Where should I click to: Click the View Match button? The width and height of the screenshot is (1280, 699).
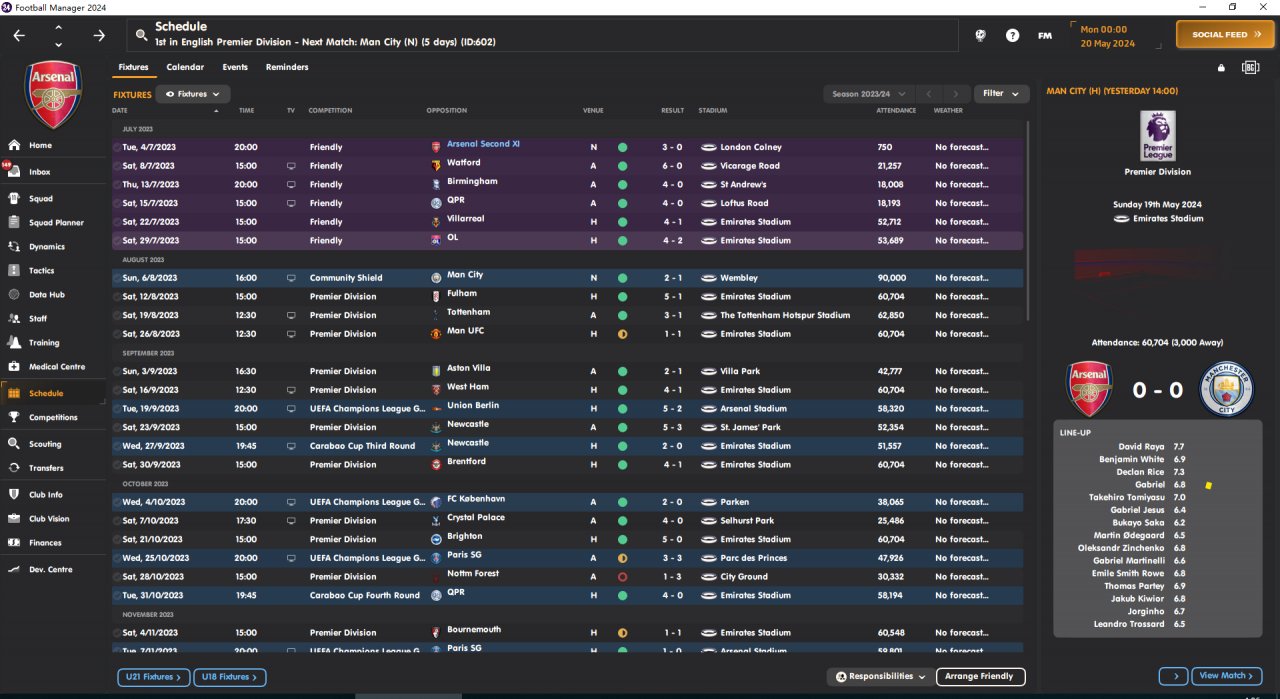[x=1226, y=676]
